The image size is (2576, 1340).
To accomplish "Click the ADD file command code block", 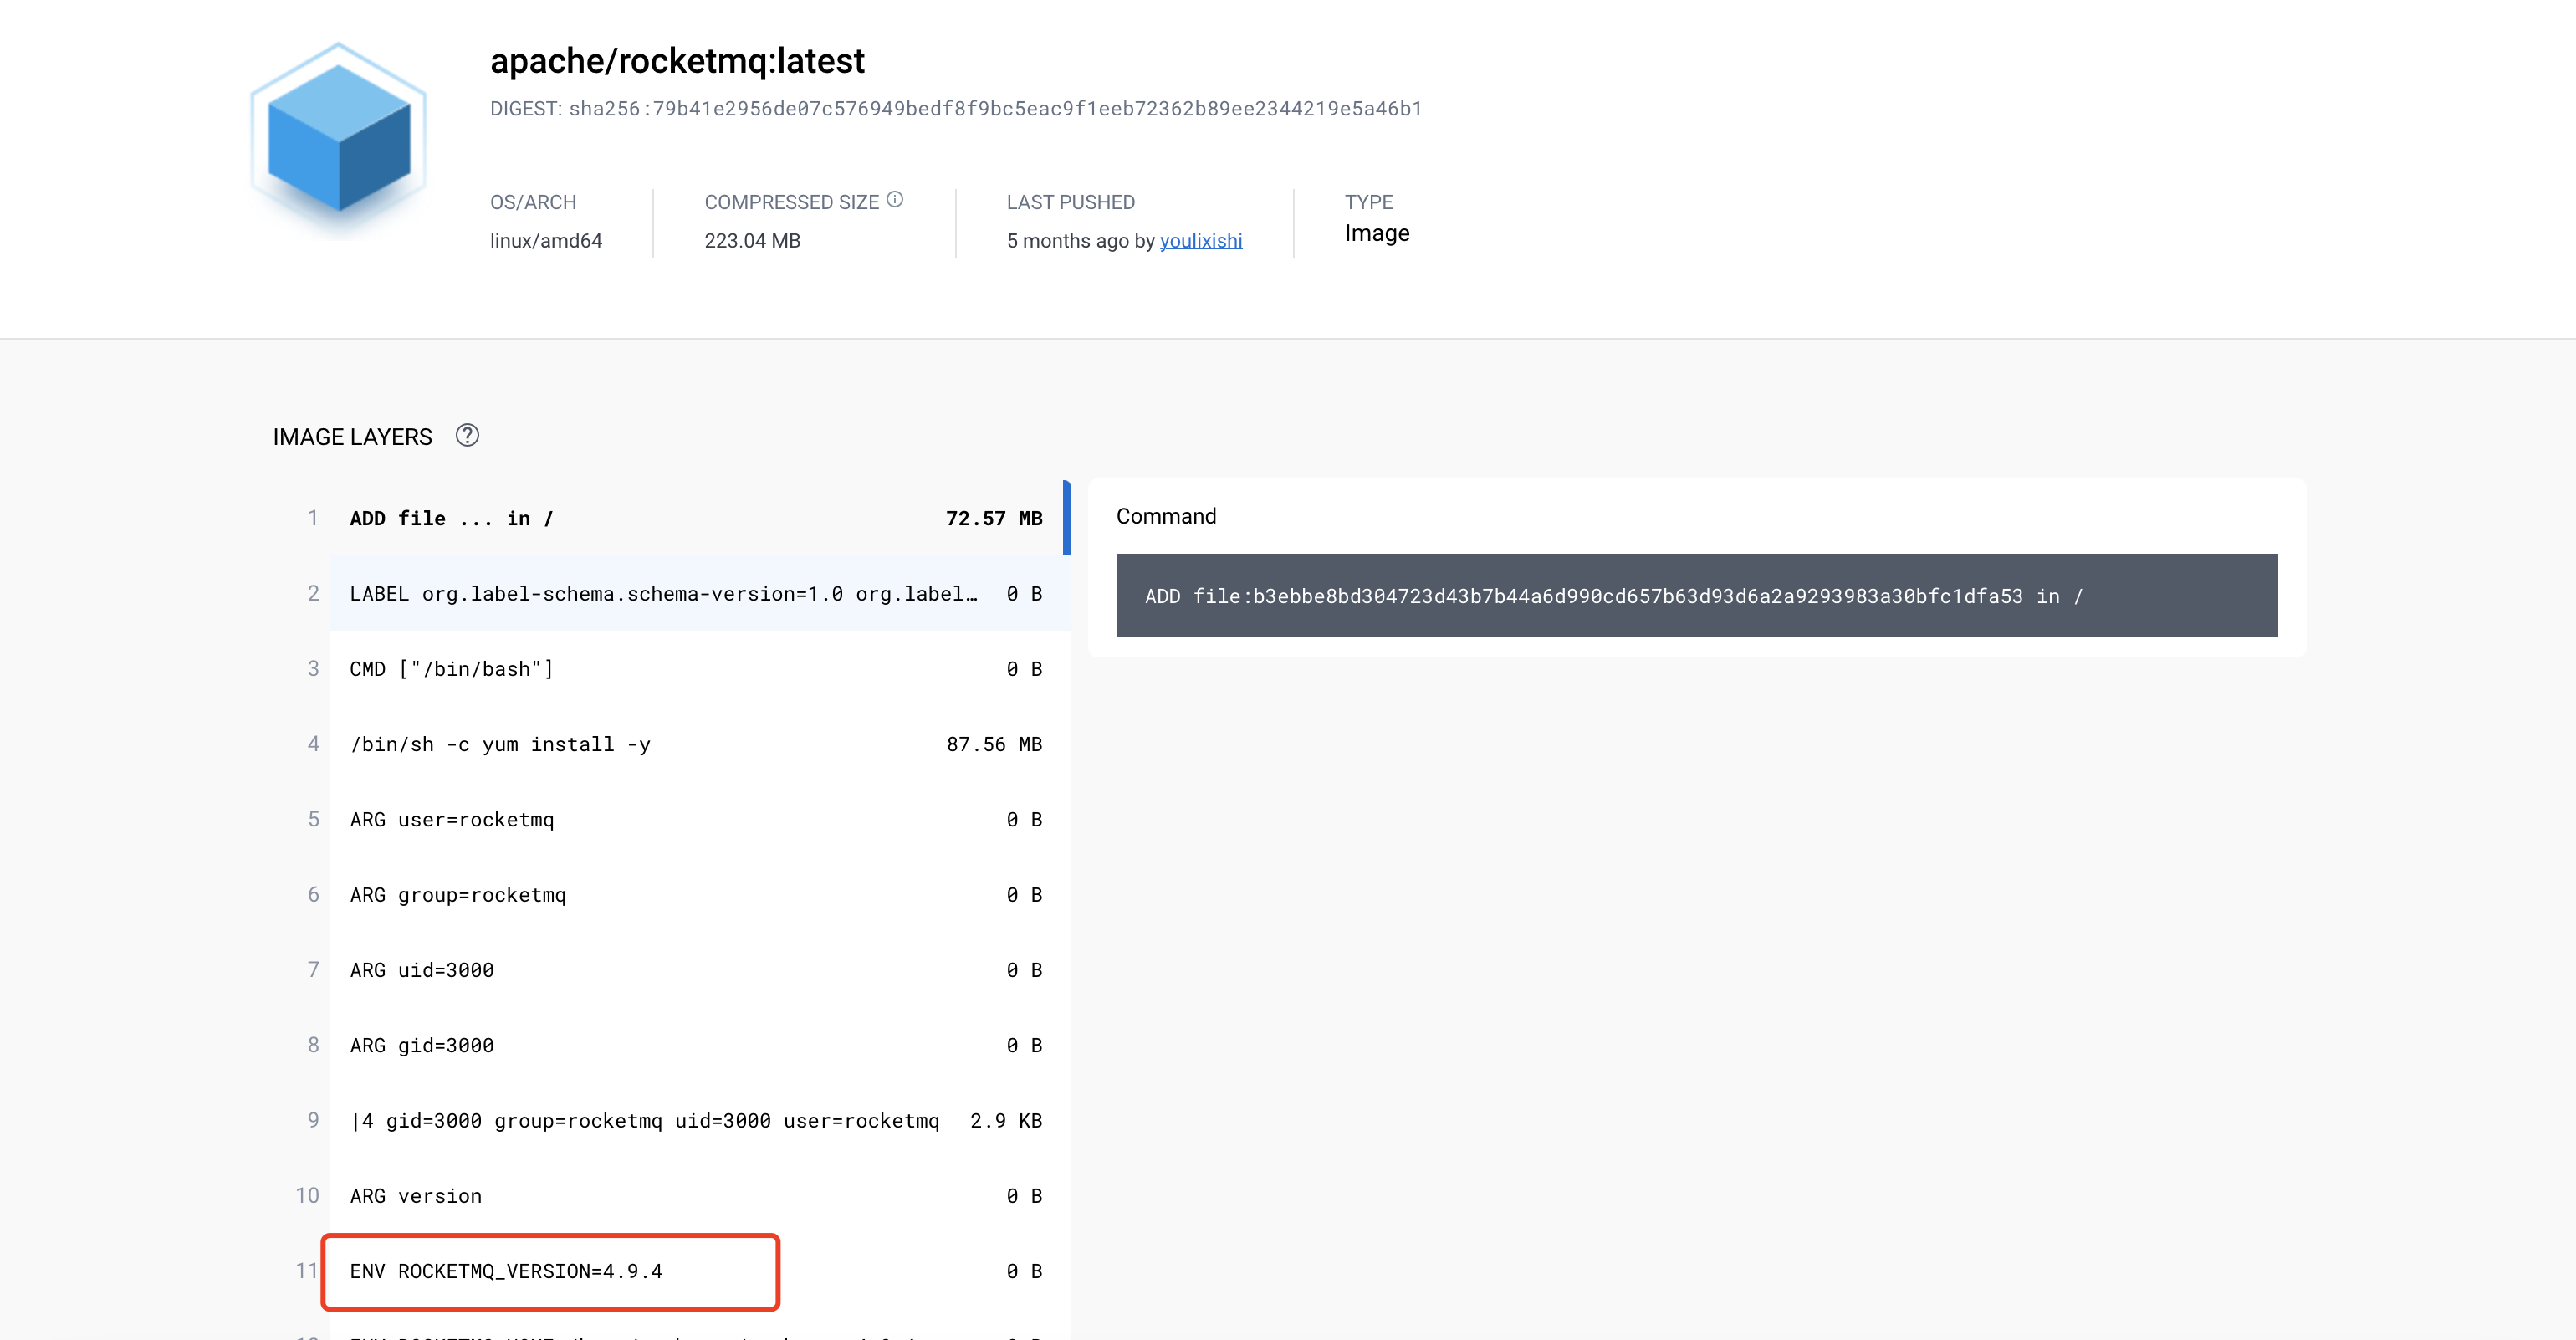I will coord(1695,596).
